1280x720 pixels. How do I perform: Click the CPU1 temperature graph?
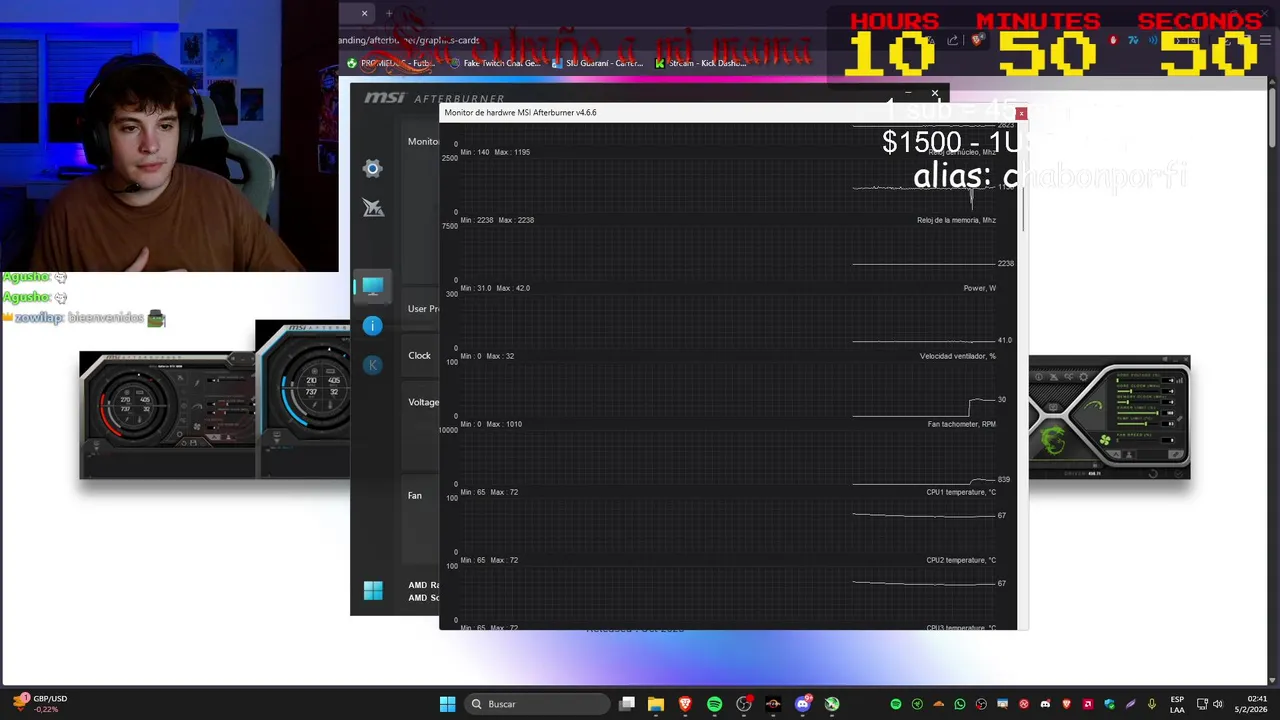(727, 525)
